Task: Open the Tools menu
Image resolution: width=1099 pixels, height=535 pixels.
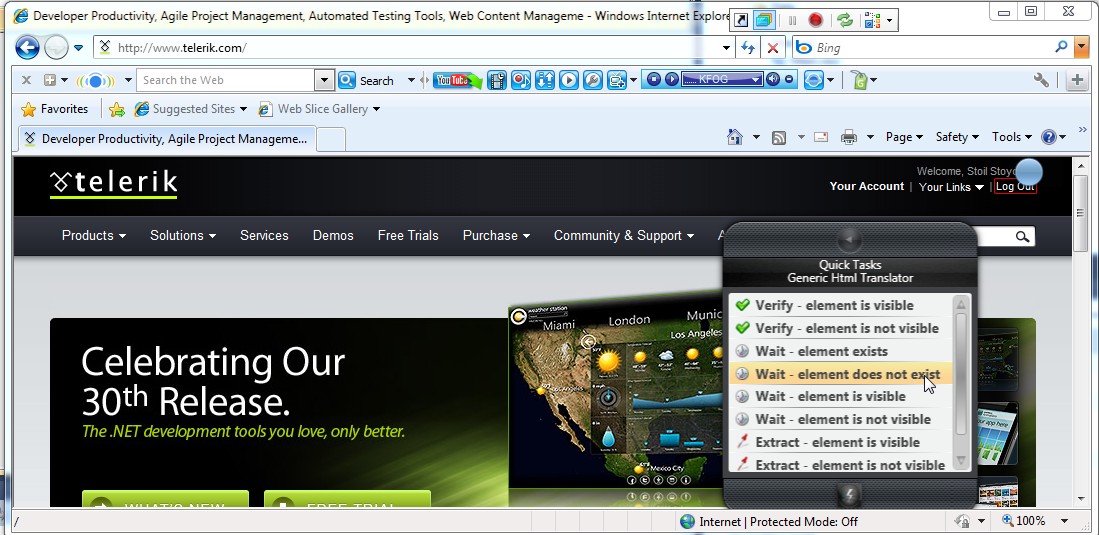Action: (x=1011, y=137)
